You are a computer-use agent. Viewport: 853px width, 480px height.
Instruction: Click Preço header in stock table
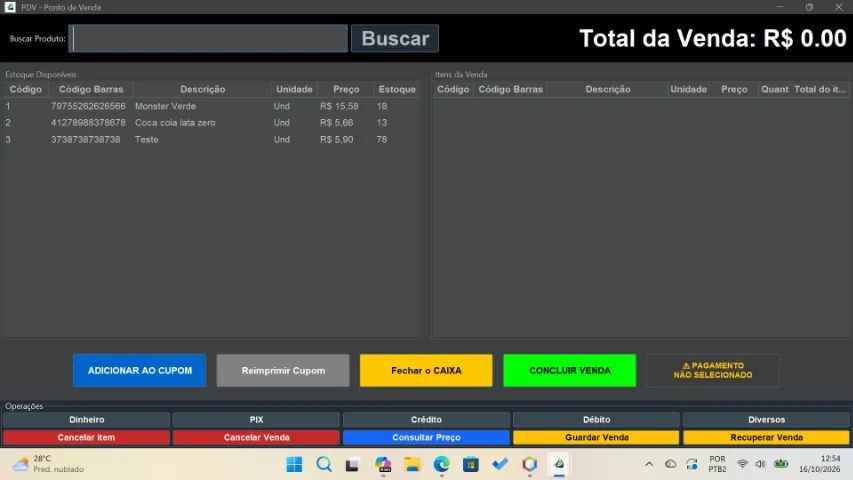(x=346, y=89)
